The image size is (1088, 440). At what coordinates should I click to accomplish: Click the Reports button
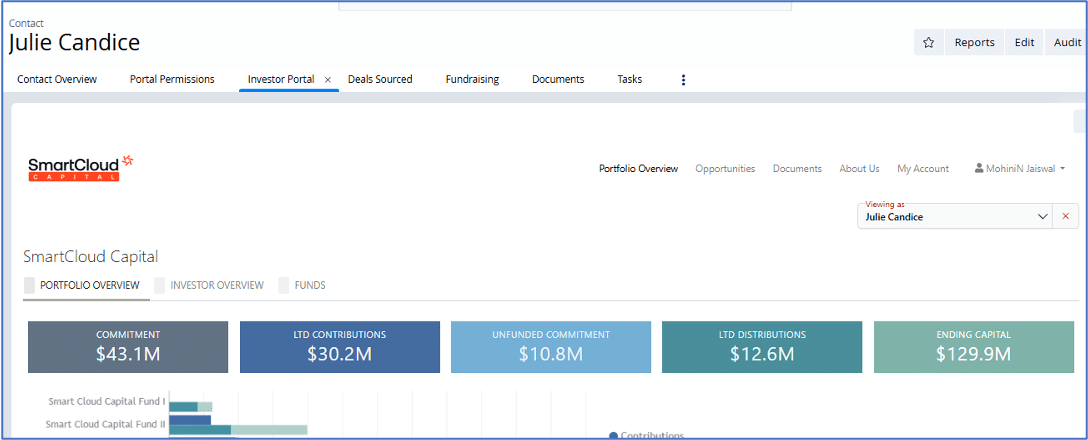[x=974, y=42]
